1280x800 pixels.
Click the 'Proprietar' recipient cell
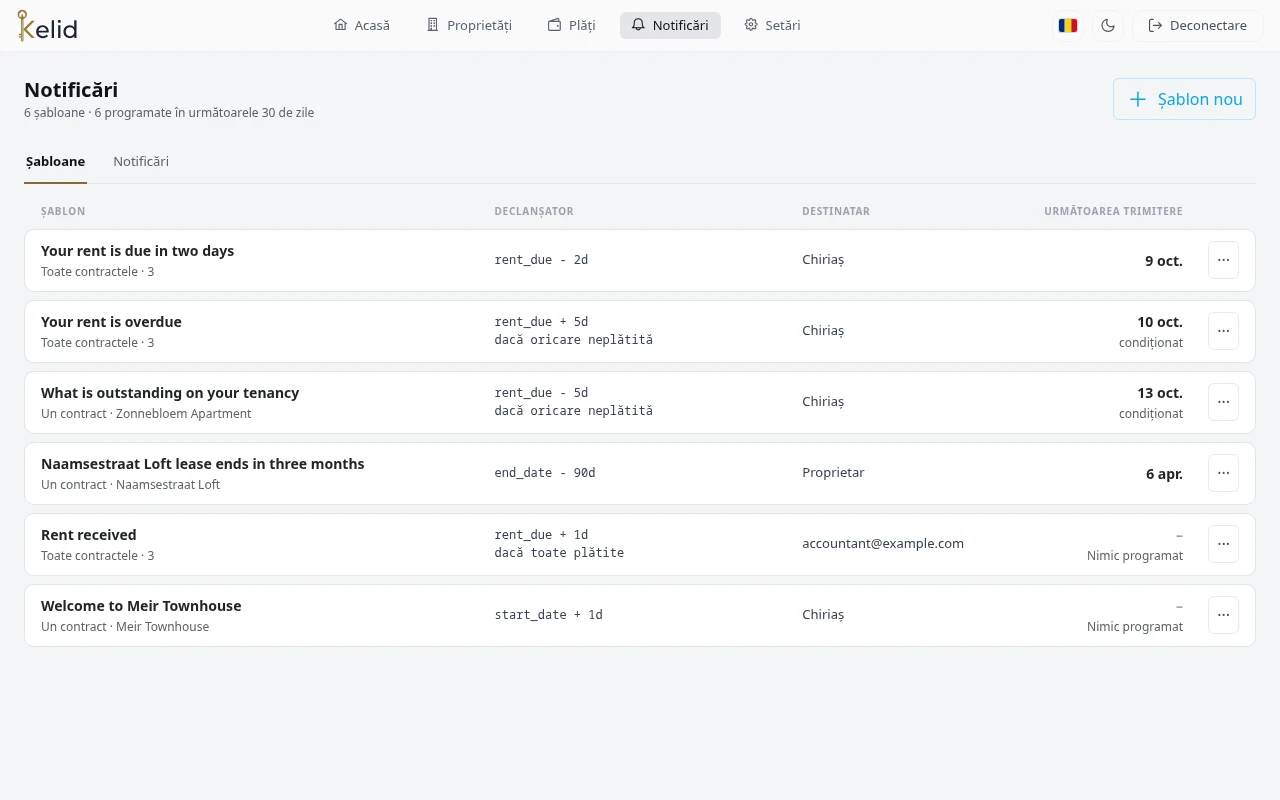[833, 473]
